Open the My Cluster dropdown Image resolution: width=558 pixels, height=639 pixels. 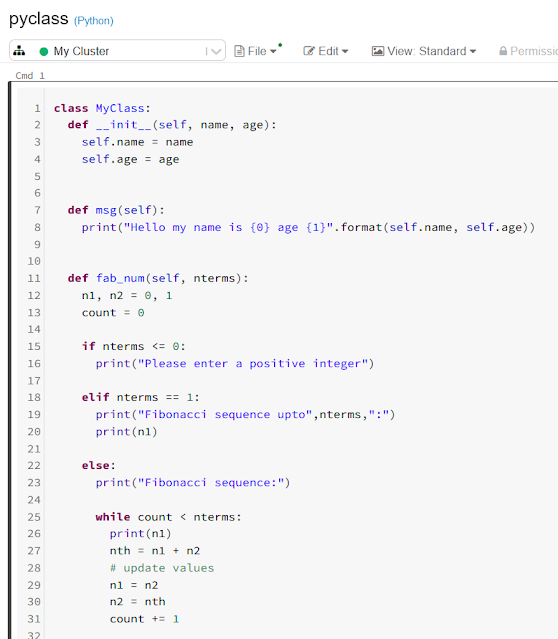point(117,51)
